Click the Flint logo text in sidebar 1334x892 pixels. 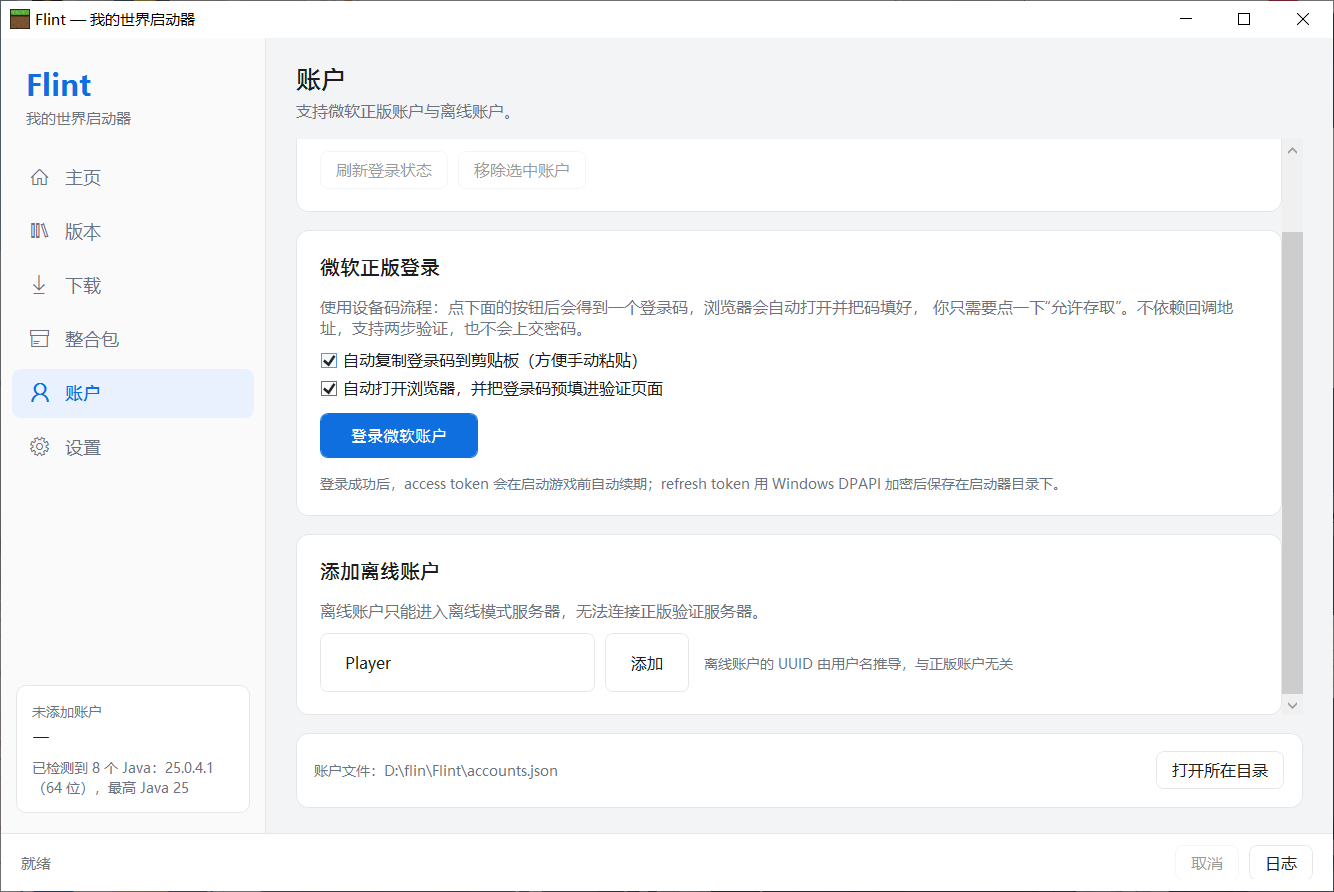(x=59, y=85)
